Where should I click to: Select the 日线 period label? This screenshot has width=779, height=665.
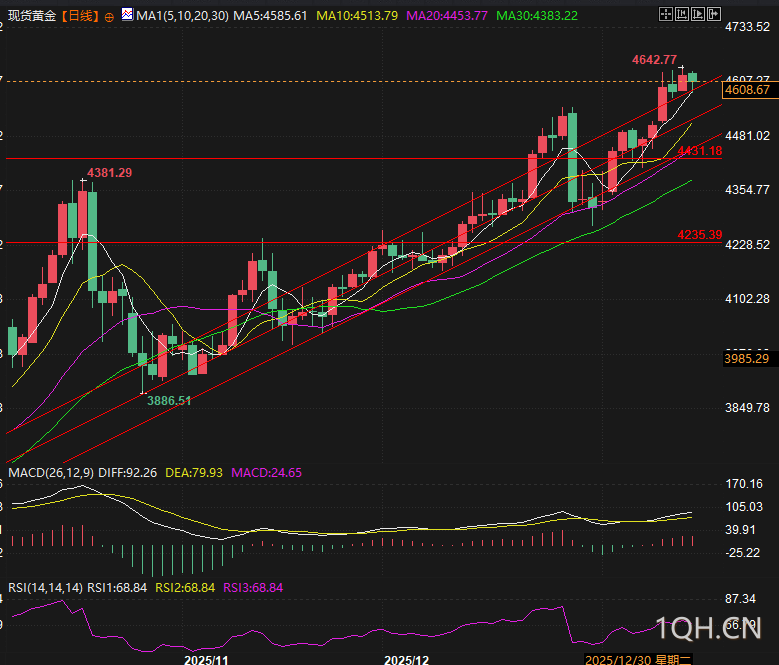[x=80, y=16]
